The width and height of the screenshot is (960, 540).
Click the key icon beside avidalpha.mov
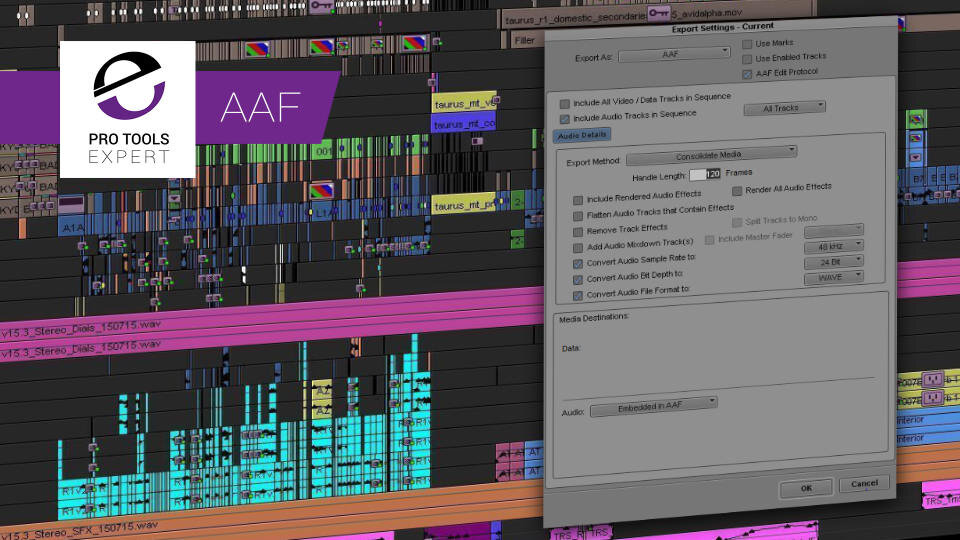tap(658, 12)
